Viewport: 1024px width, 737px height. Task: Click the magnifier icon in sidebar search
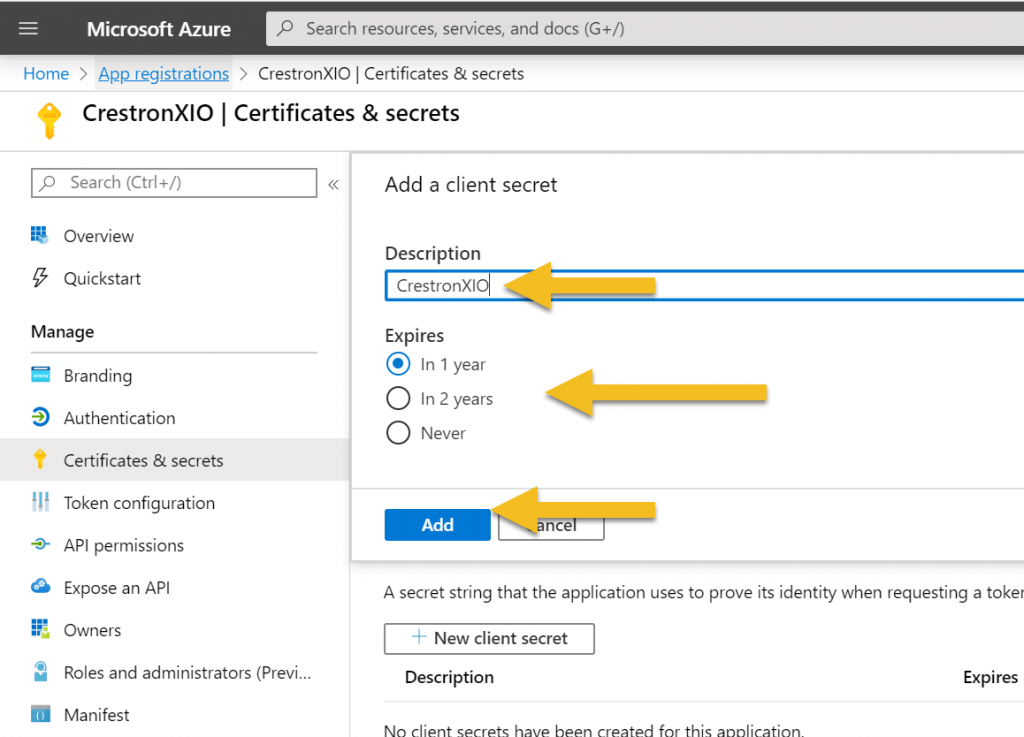tap(48, 183)
